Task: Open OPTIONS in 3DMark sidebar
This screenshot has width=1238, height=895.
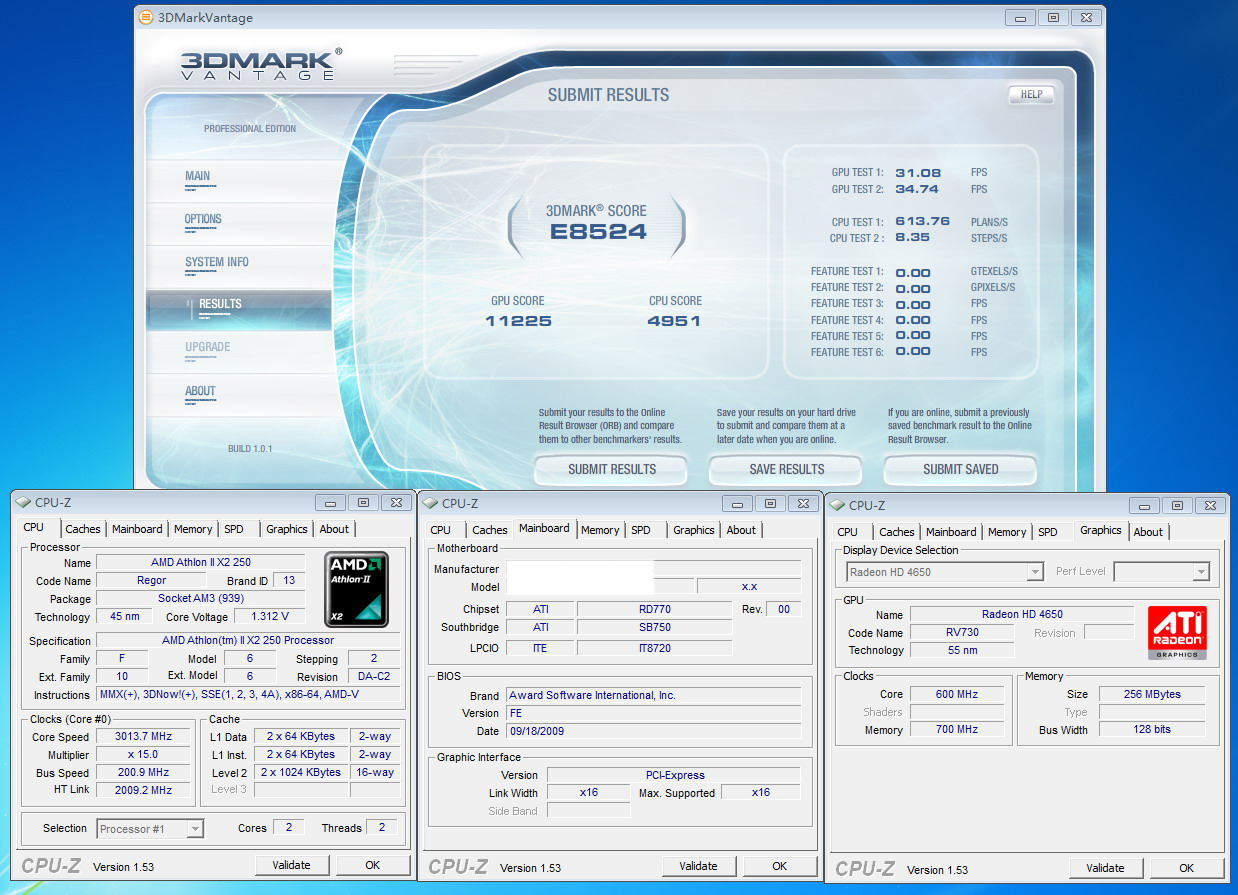Action: pyautogui.click(x=203, y=219)
